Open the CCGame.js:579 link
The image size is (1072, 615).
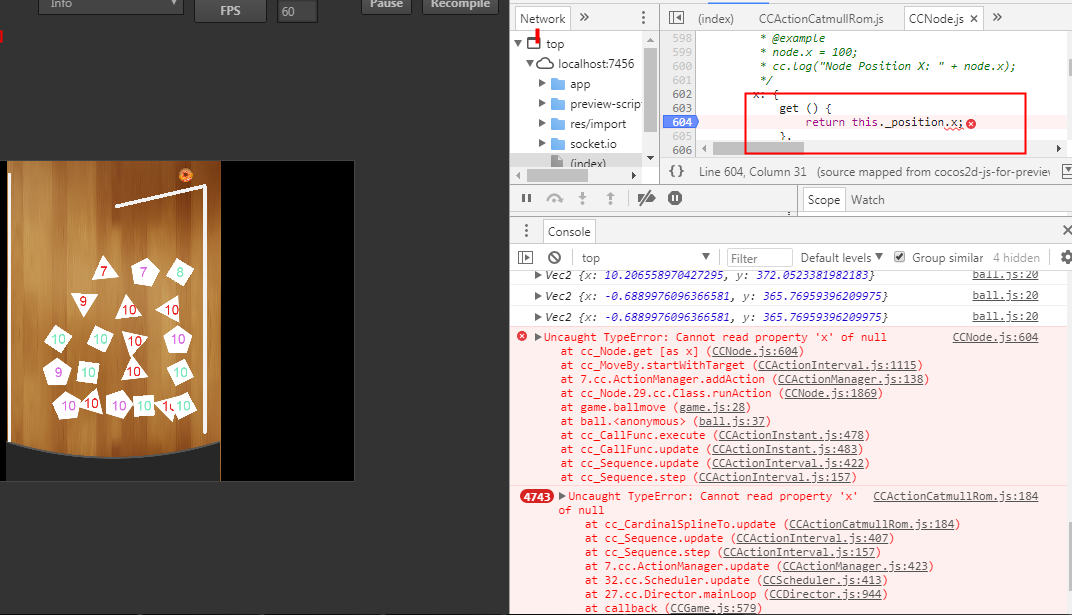click(x=713, y=608)
